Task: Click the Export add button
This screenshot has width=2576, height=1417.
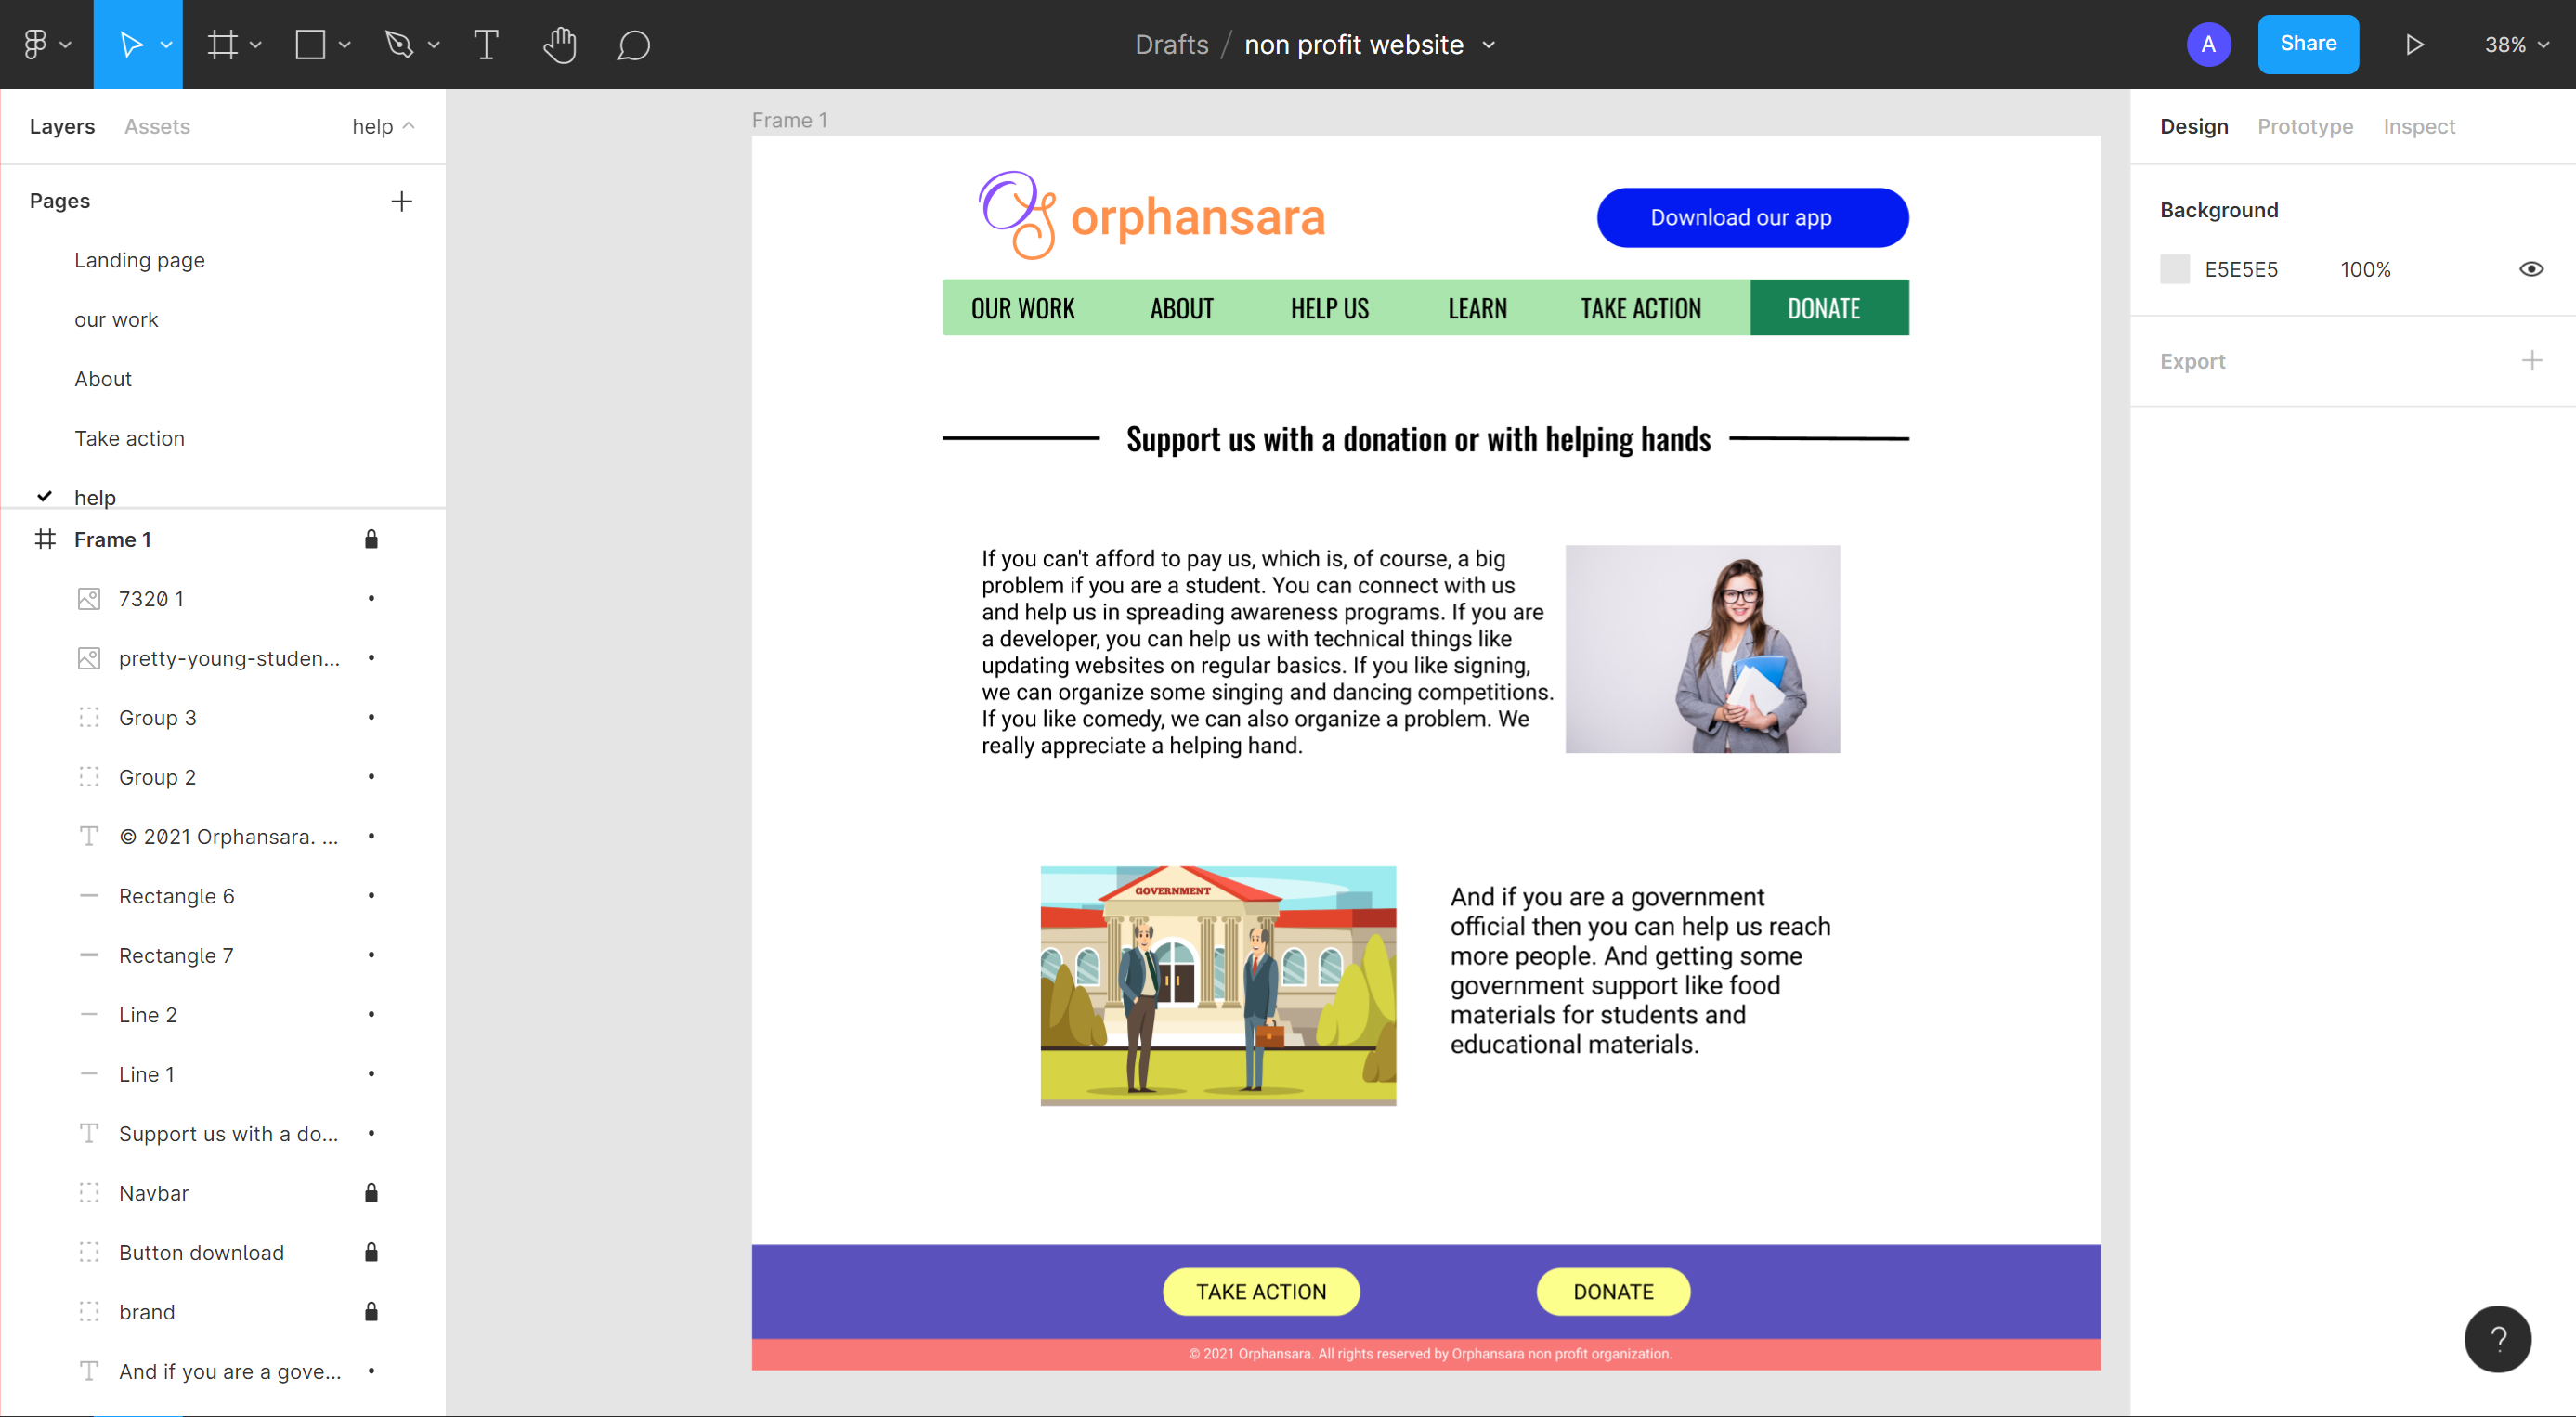Action: pyautogui.click(x=2532, y=360)
